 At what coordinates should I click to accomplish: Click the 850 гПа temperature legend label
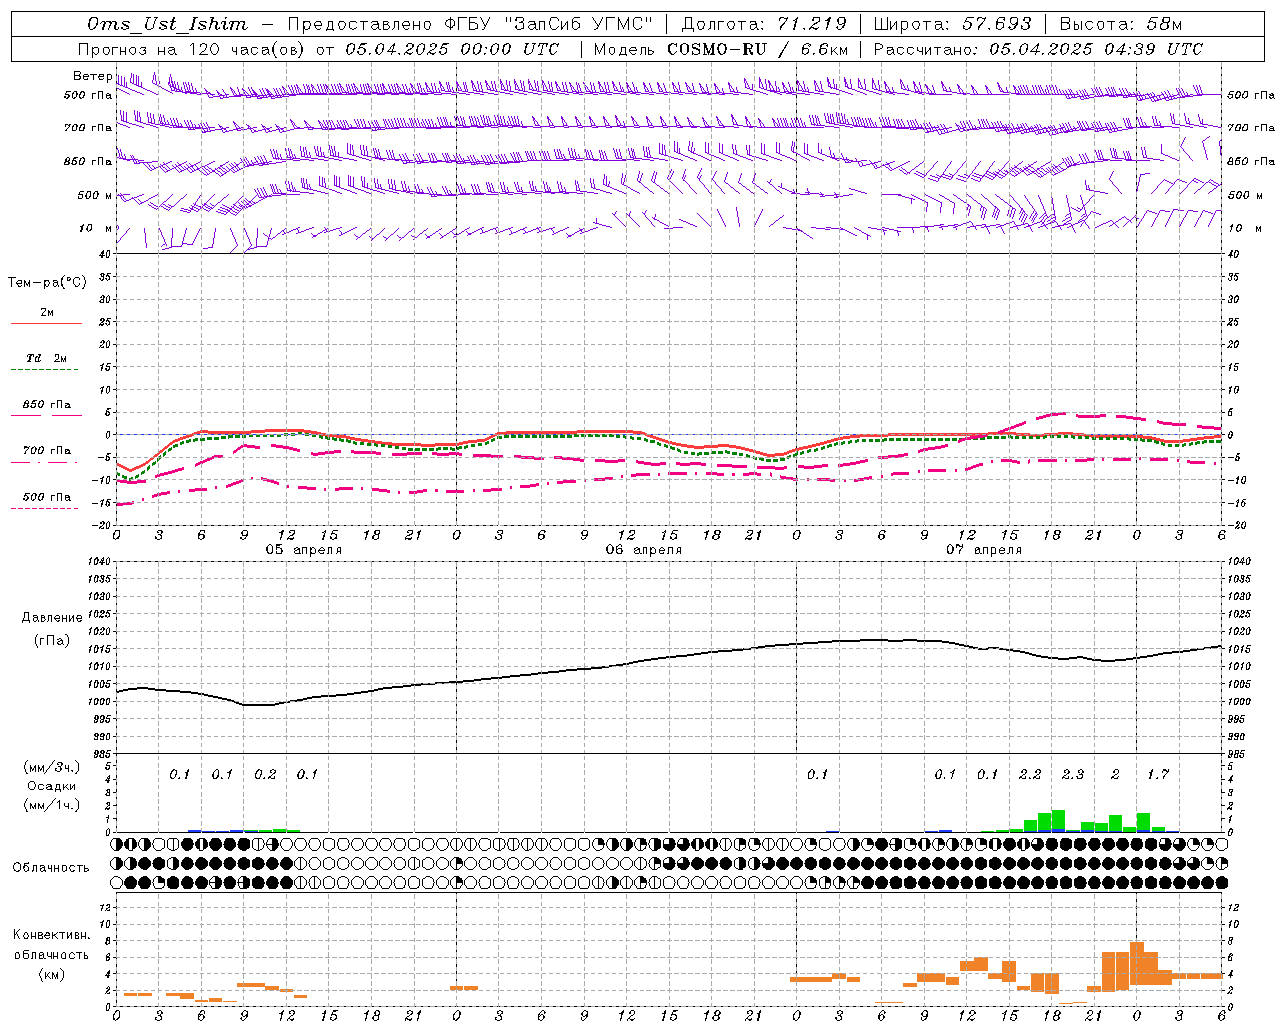[47, 405]
